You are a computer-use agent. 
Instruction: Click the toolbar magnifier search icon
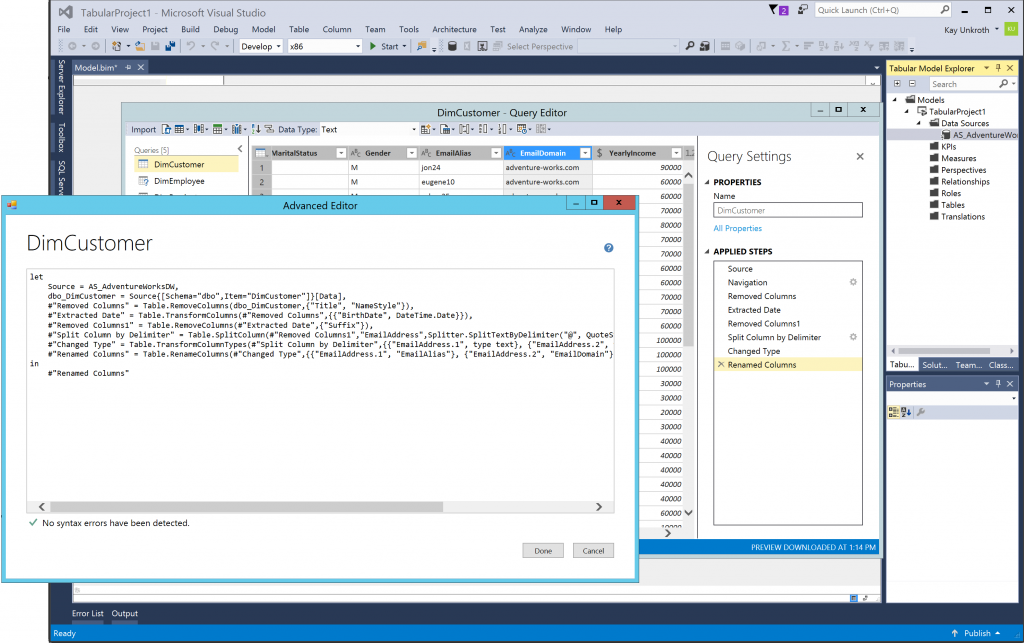coord(690,46)
